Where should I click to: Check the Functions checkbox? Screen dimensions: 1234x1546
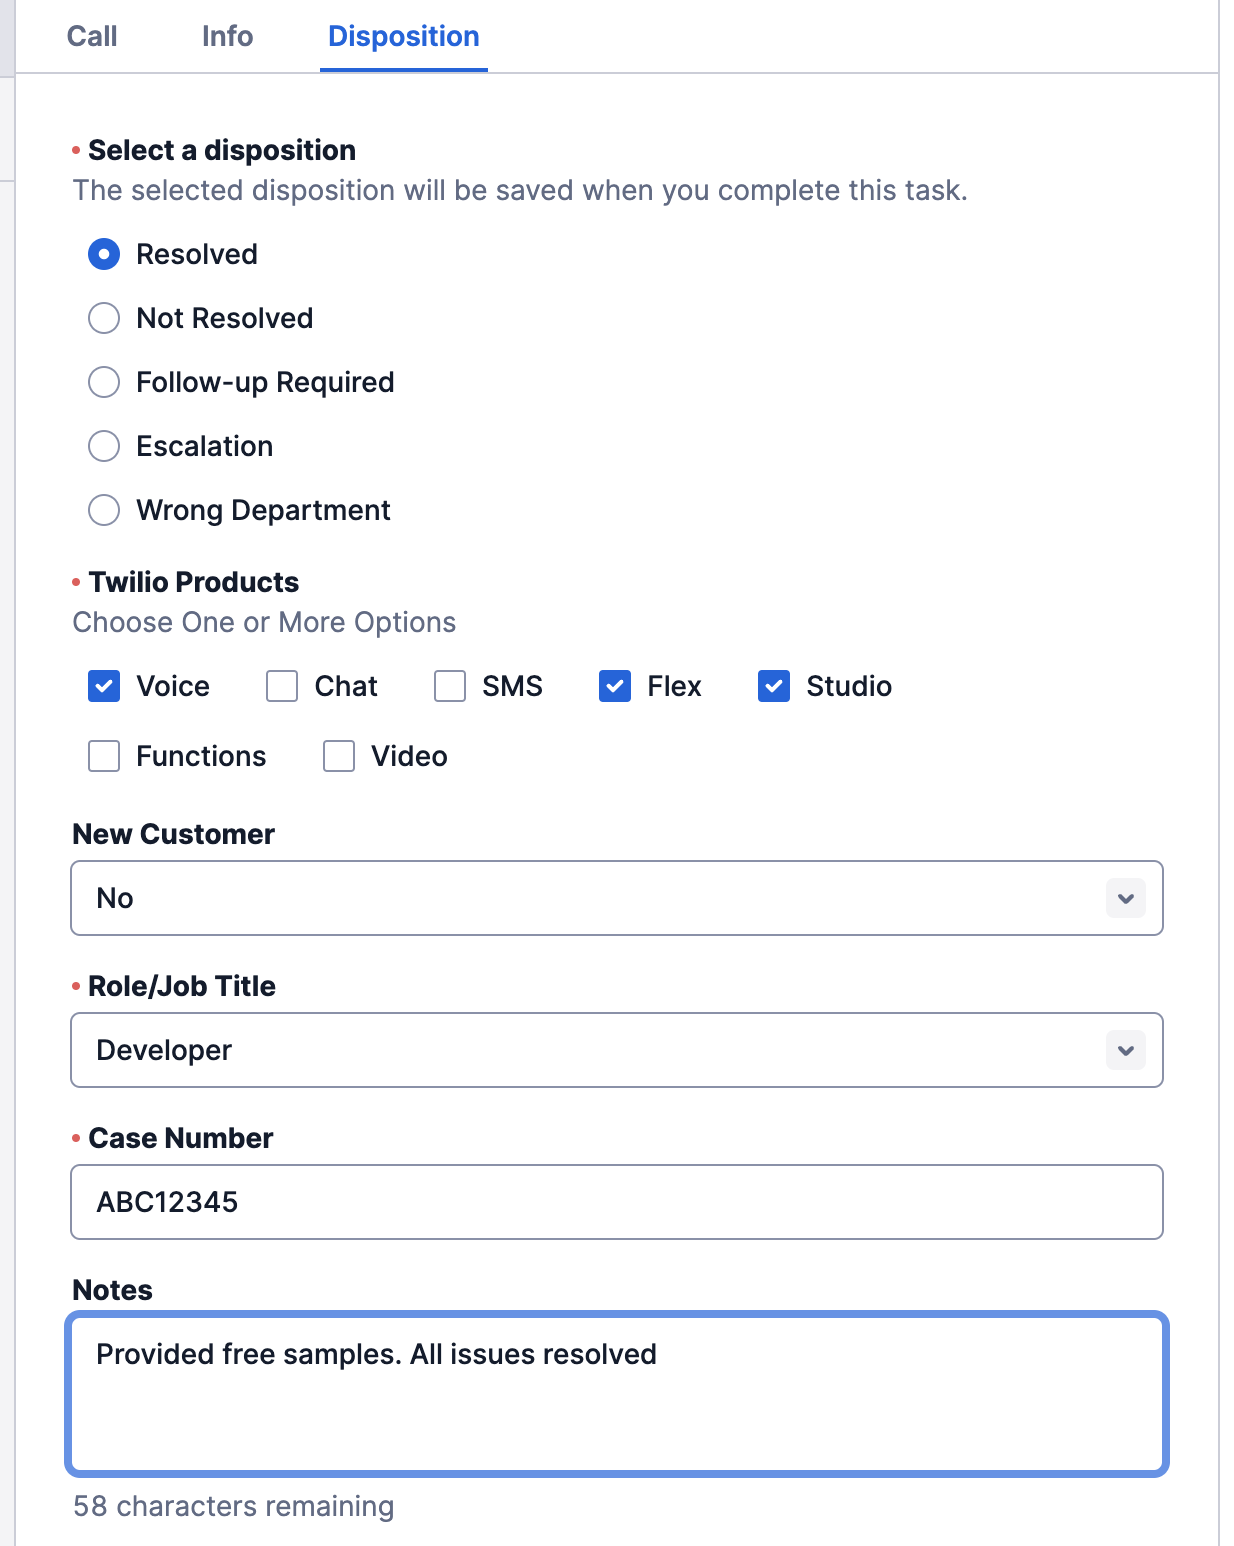104,756
